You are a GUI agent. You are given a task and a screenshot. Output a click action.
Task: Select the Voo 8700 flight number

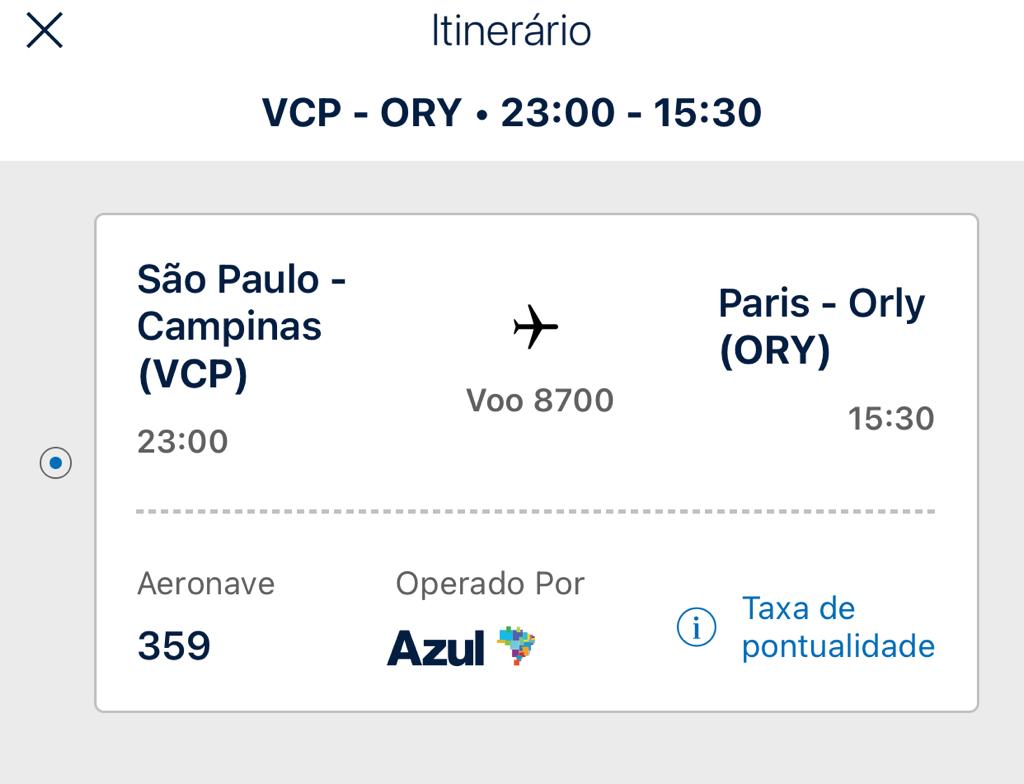pos(540,400)
